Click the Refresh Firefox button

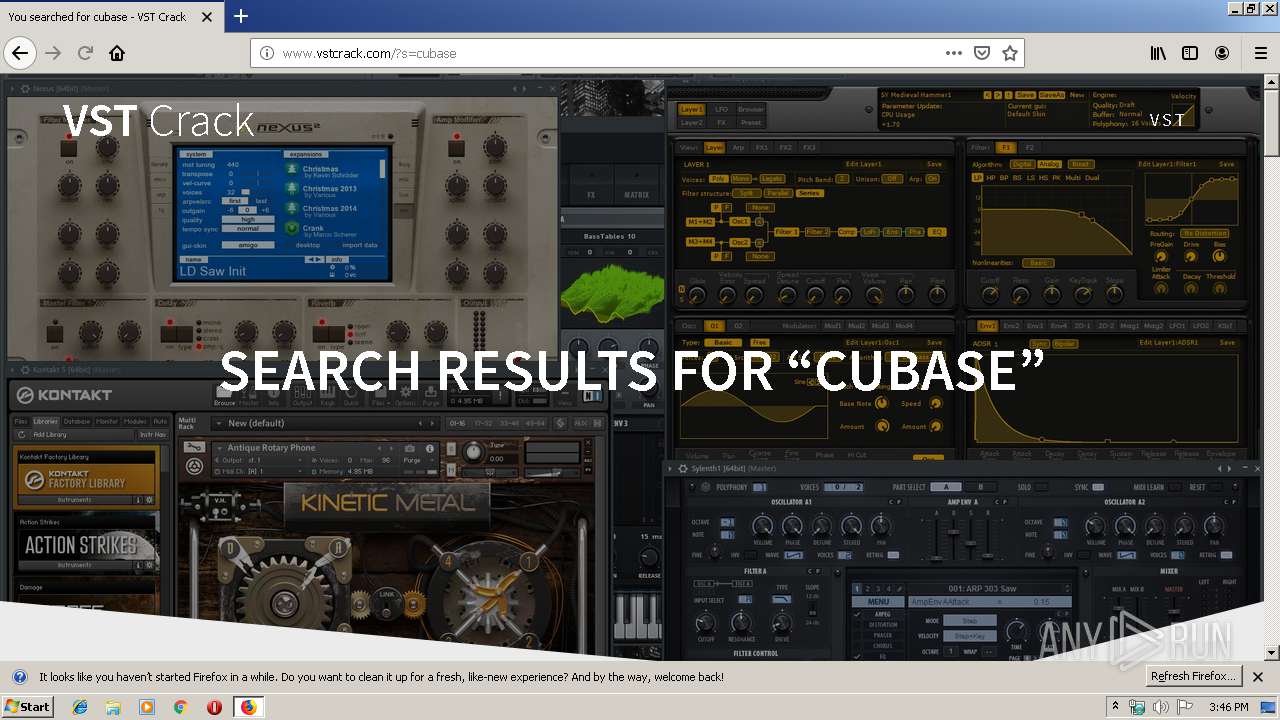tap(1194, 676)
